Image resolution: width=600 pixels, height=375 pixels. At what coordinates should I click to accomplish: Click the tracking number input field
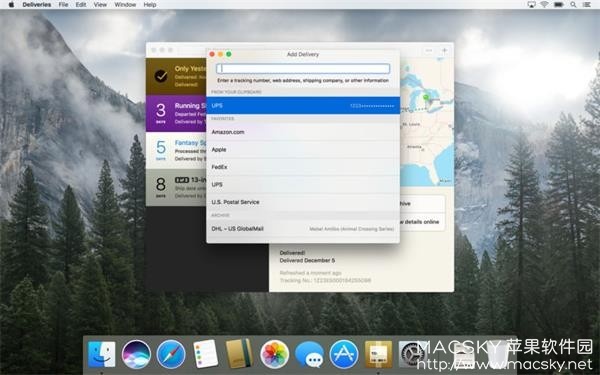[x=303, y=68]
